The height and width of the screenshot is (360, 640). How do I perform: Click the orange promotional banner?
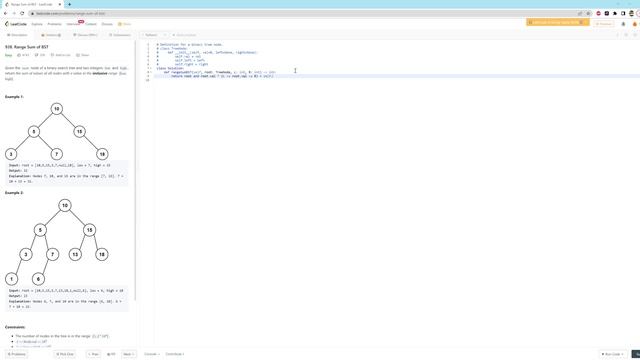point(557,22)
